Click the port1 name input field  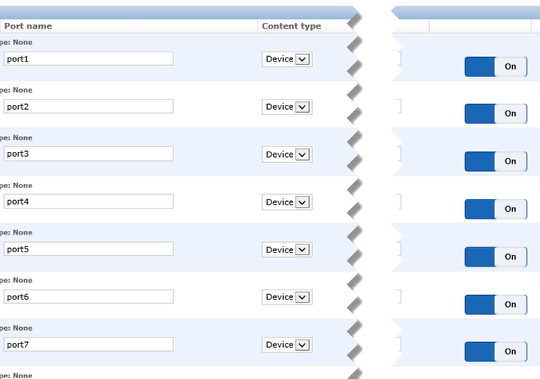pos(89,59)
